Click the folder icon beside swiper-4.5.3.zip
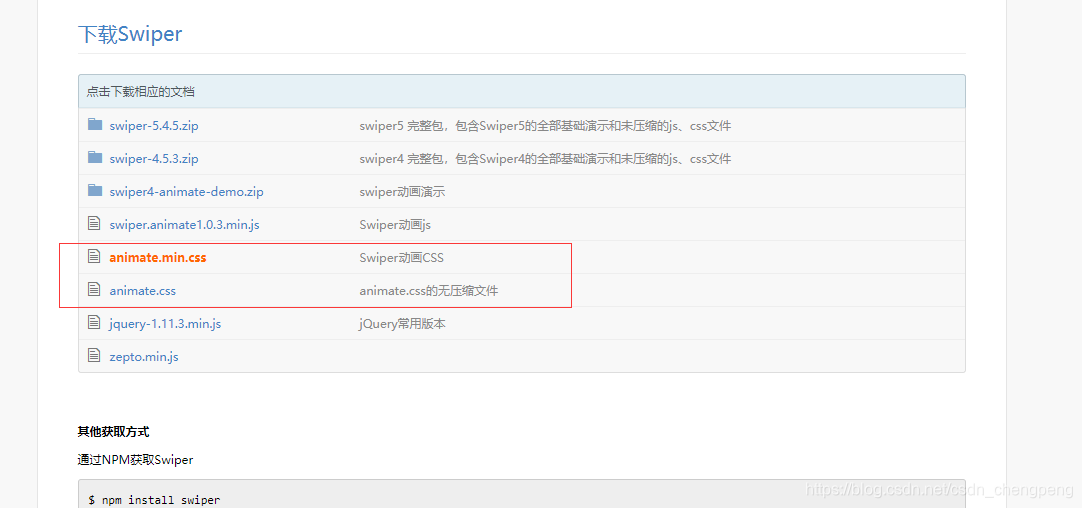 click(x=95, y=158)
